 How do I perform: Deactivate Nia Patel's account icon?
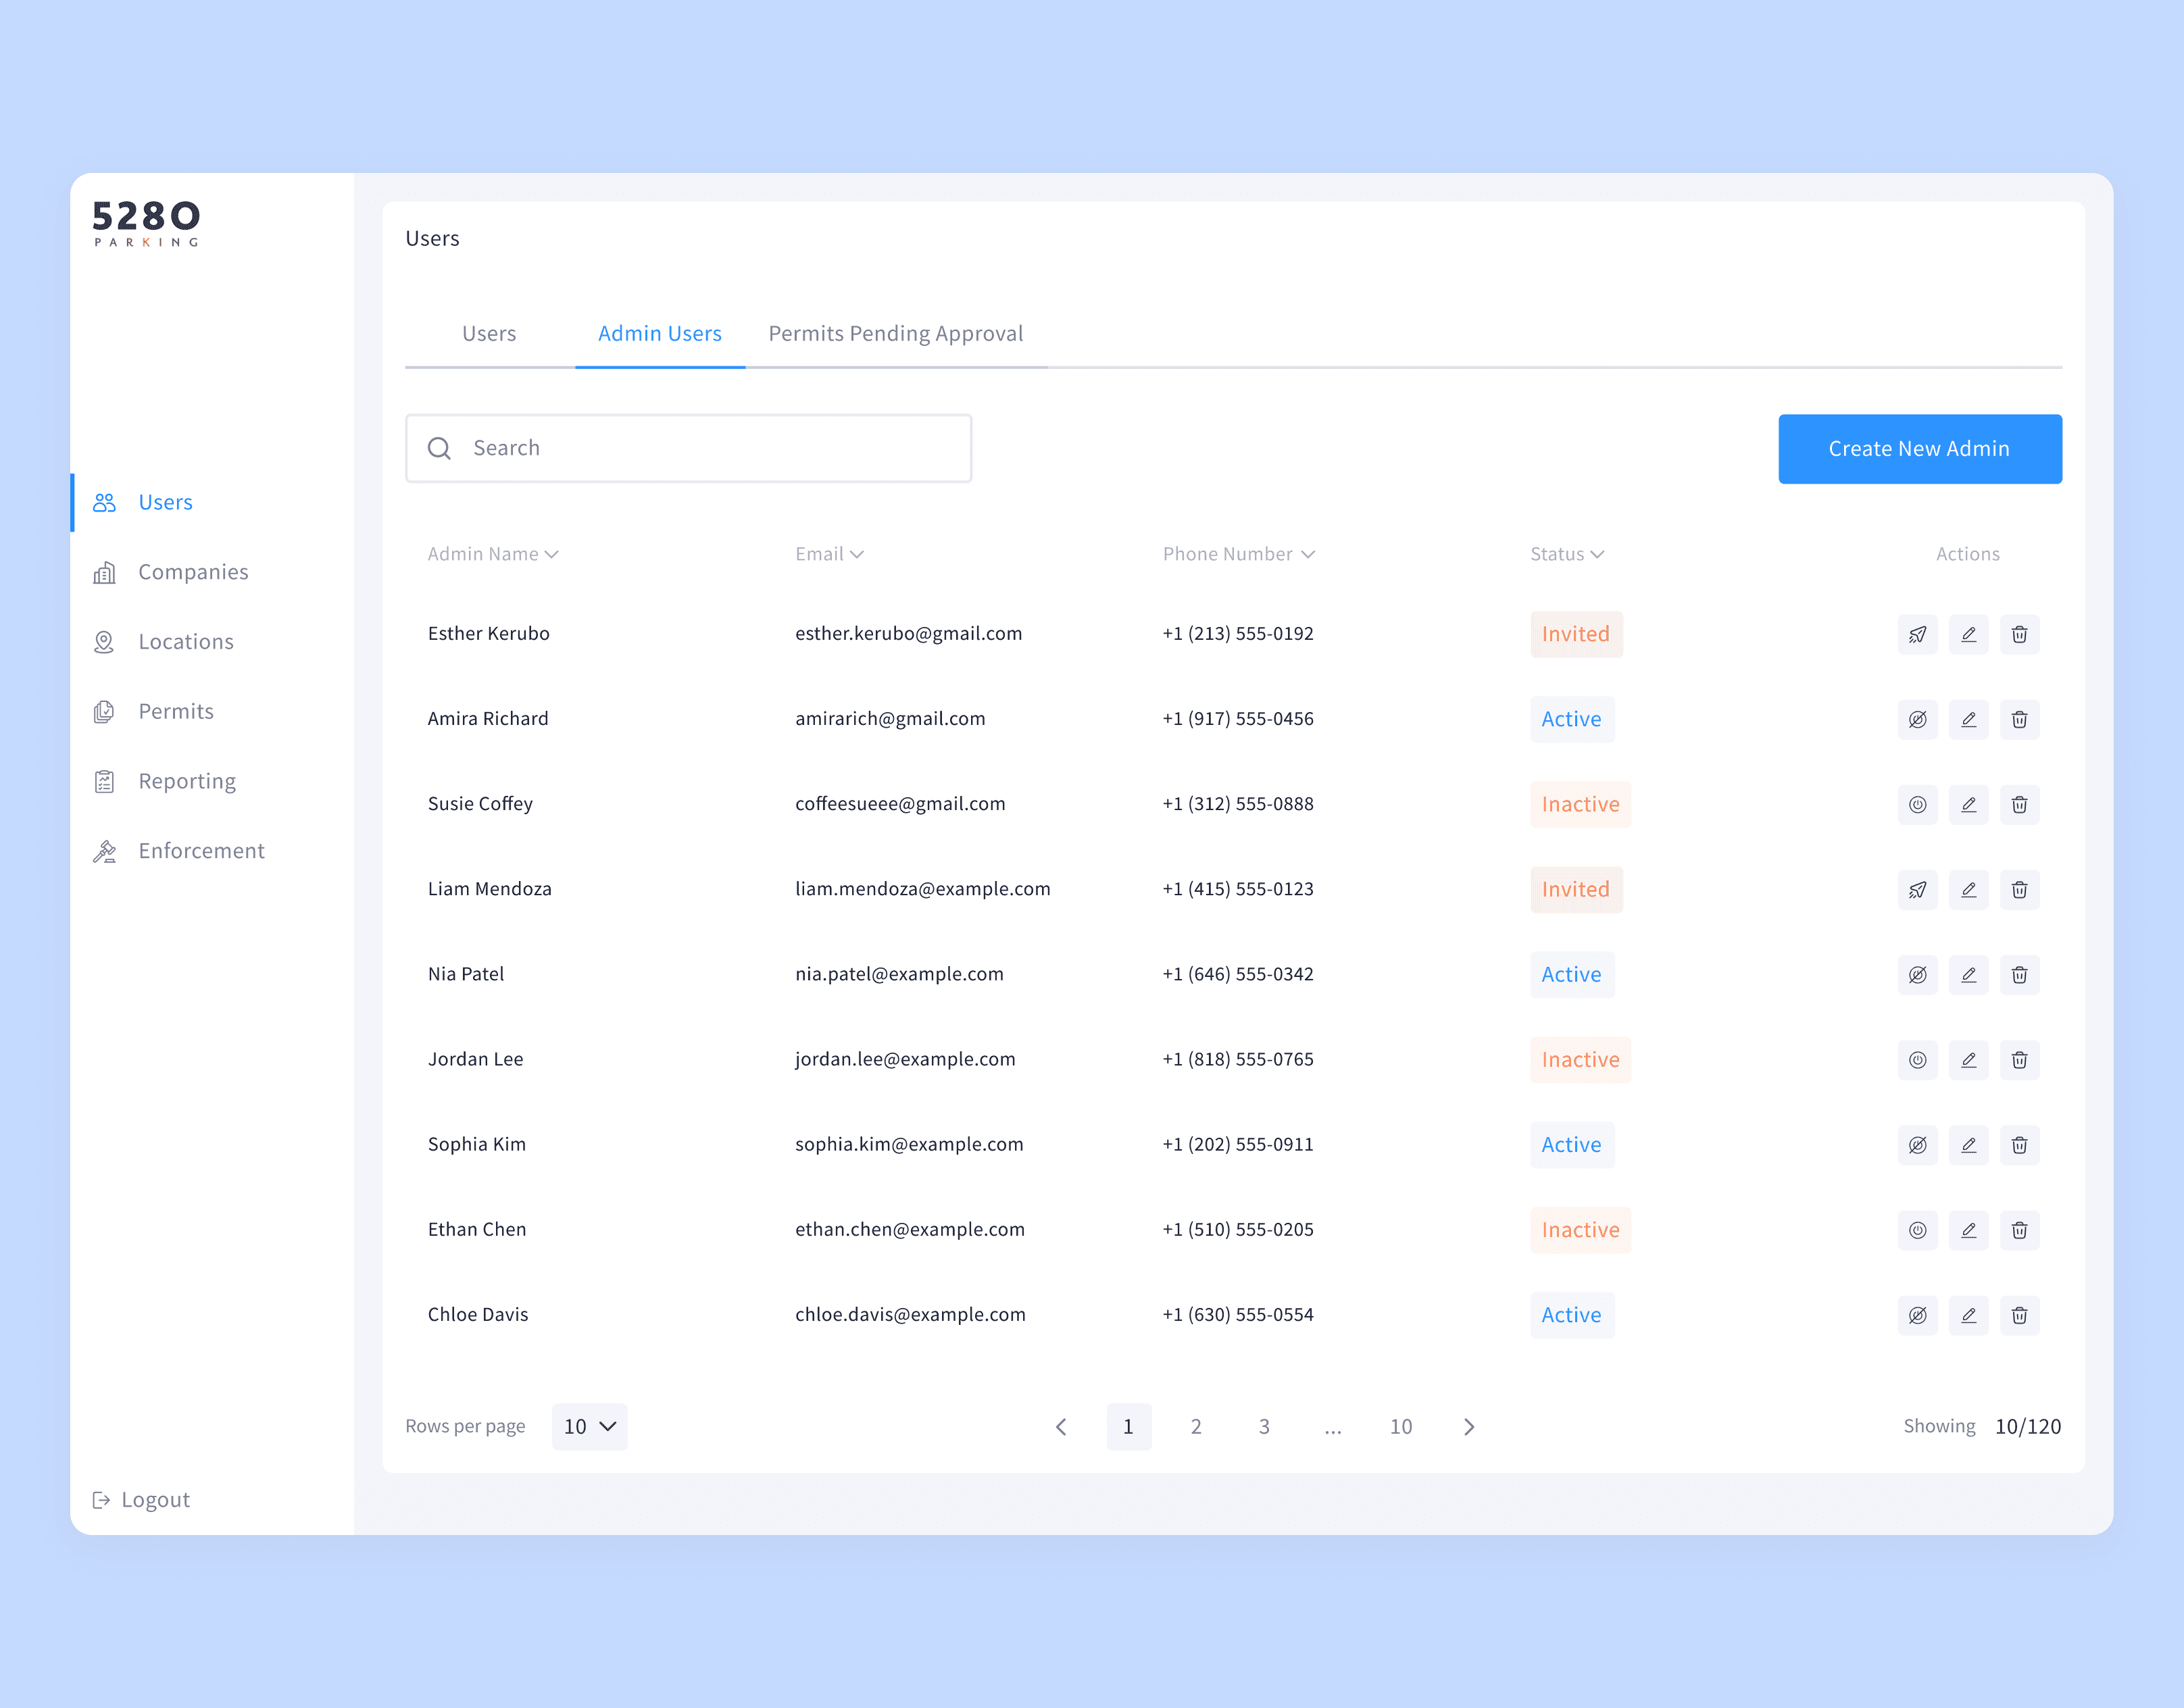point(1917,974)
